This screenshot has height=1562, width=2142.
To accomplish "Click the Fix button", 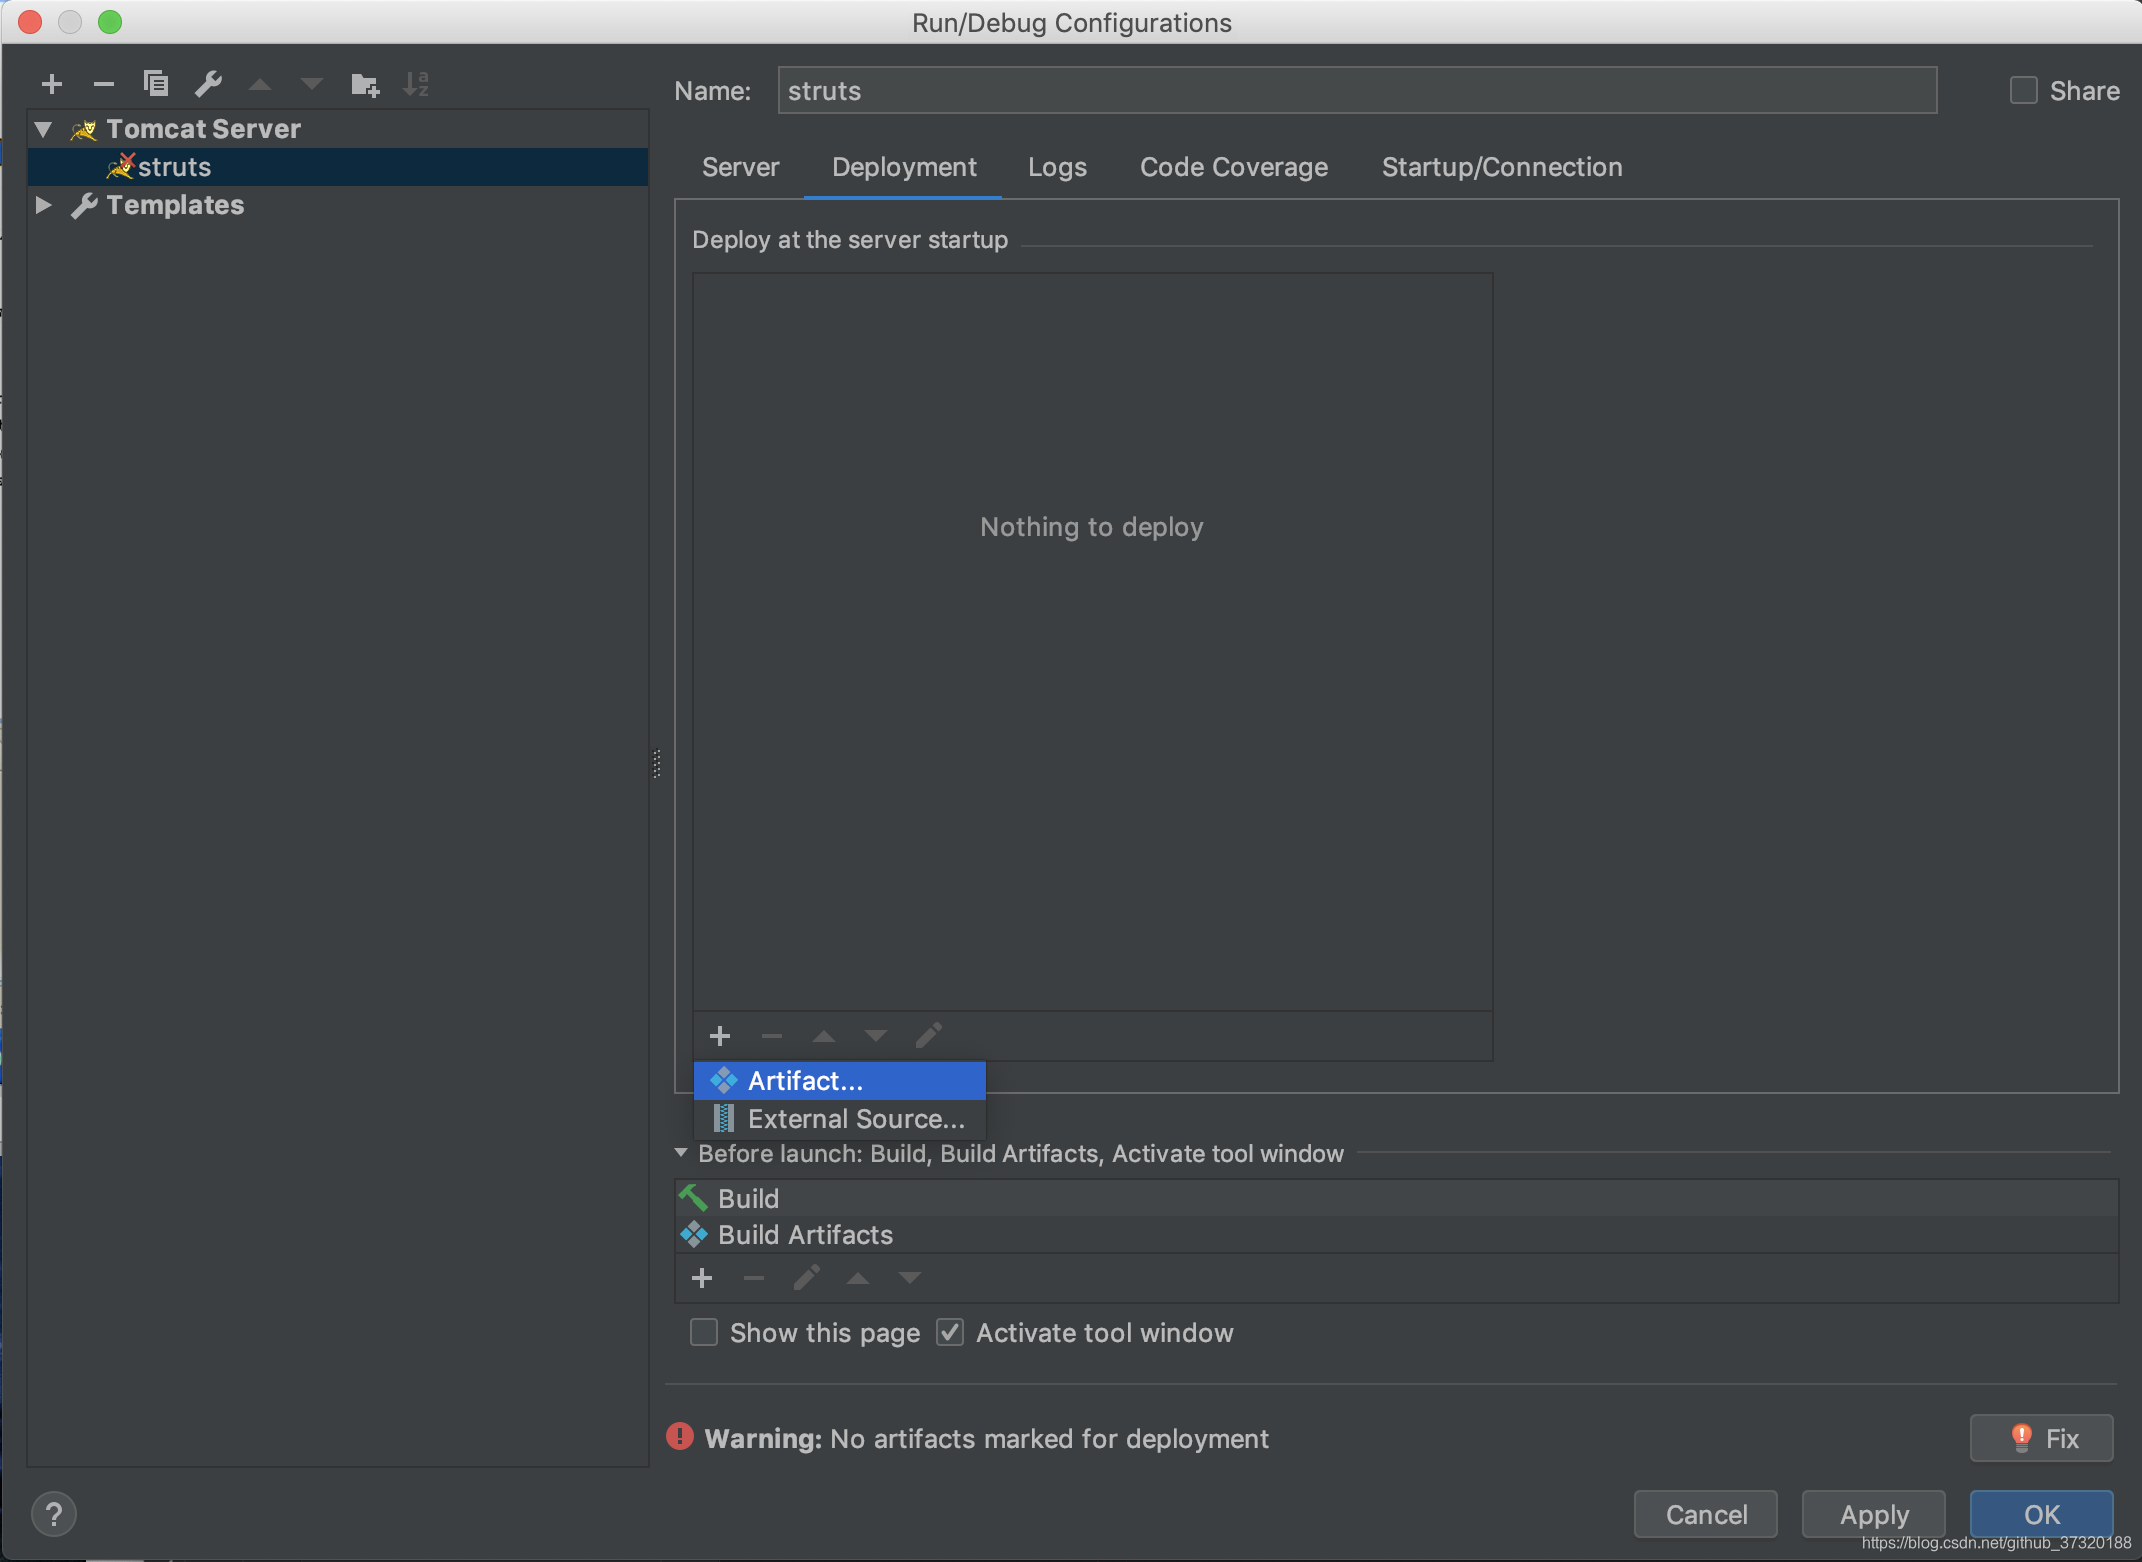I will tap(2041, 1438).
